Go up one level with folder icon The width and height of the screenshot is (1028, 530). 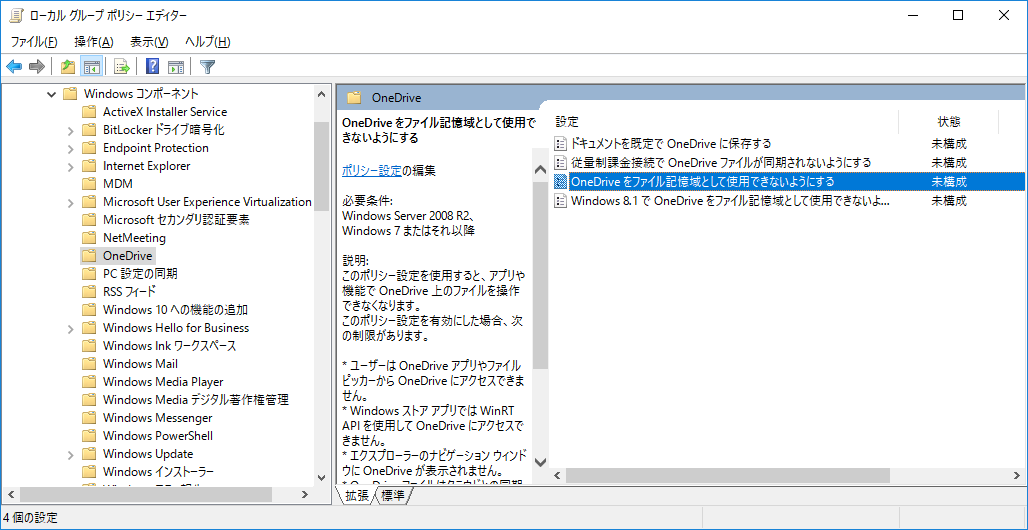[68, 66]
